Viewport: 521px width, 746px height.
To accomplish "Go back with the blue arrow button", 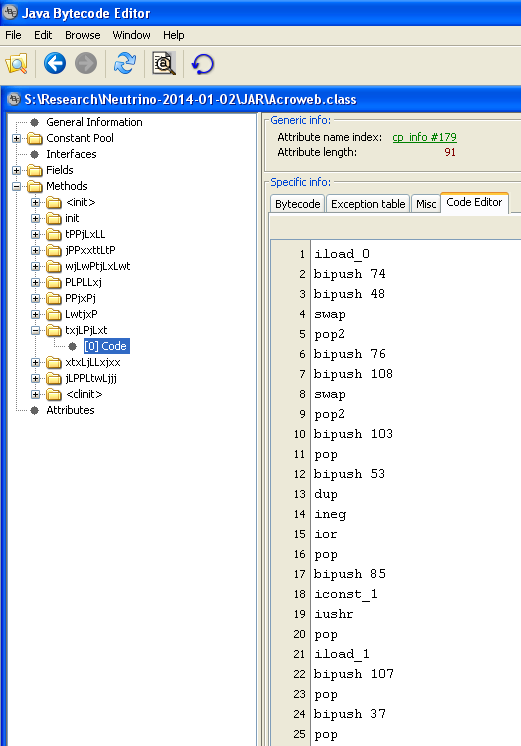I will click(55, 63).
